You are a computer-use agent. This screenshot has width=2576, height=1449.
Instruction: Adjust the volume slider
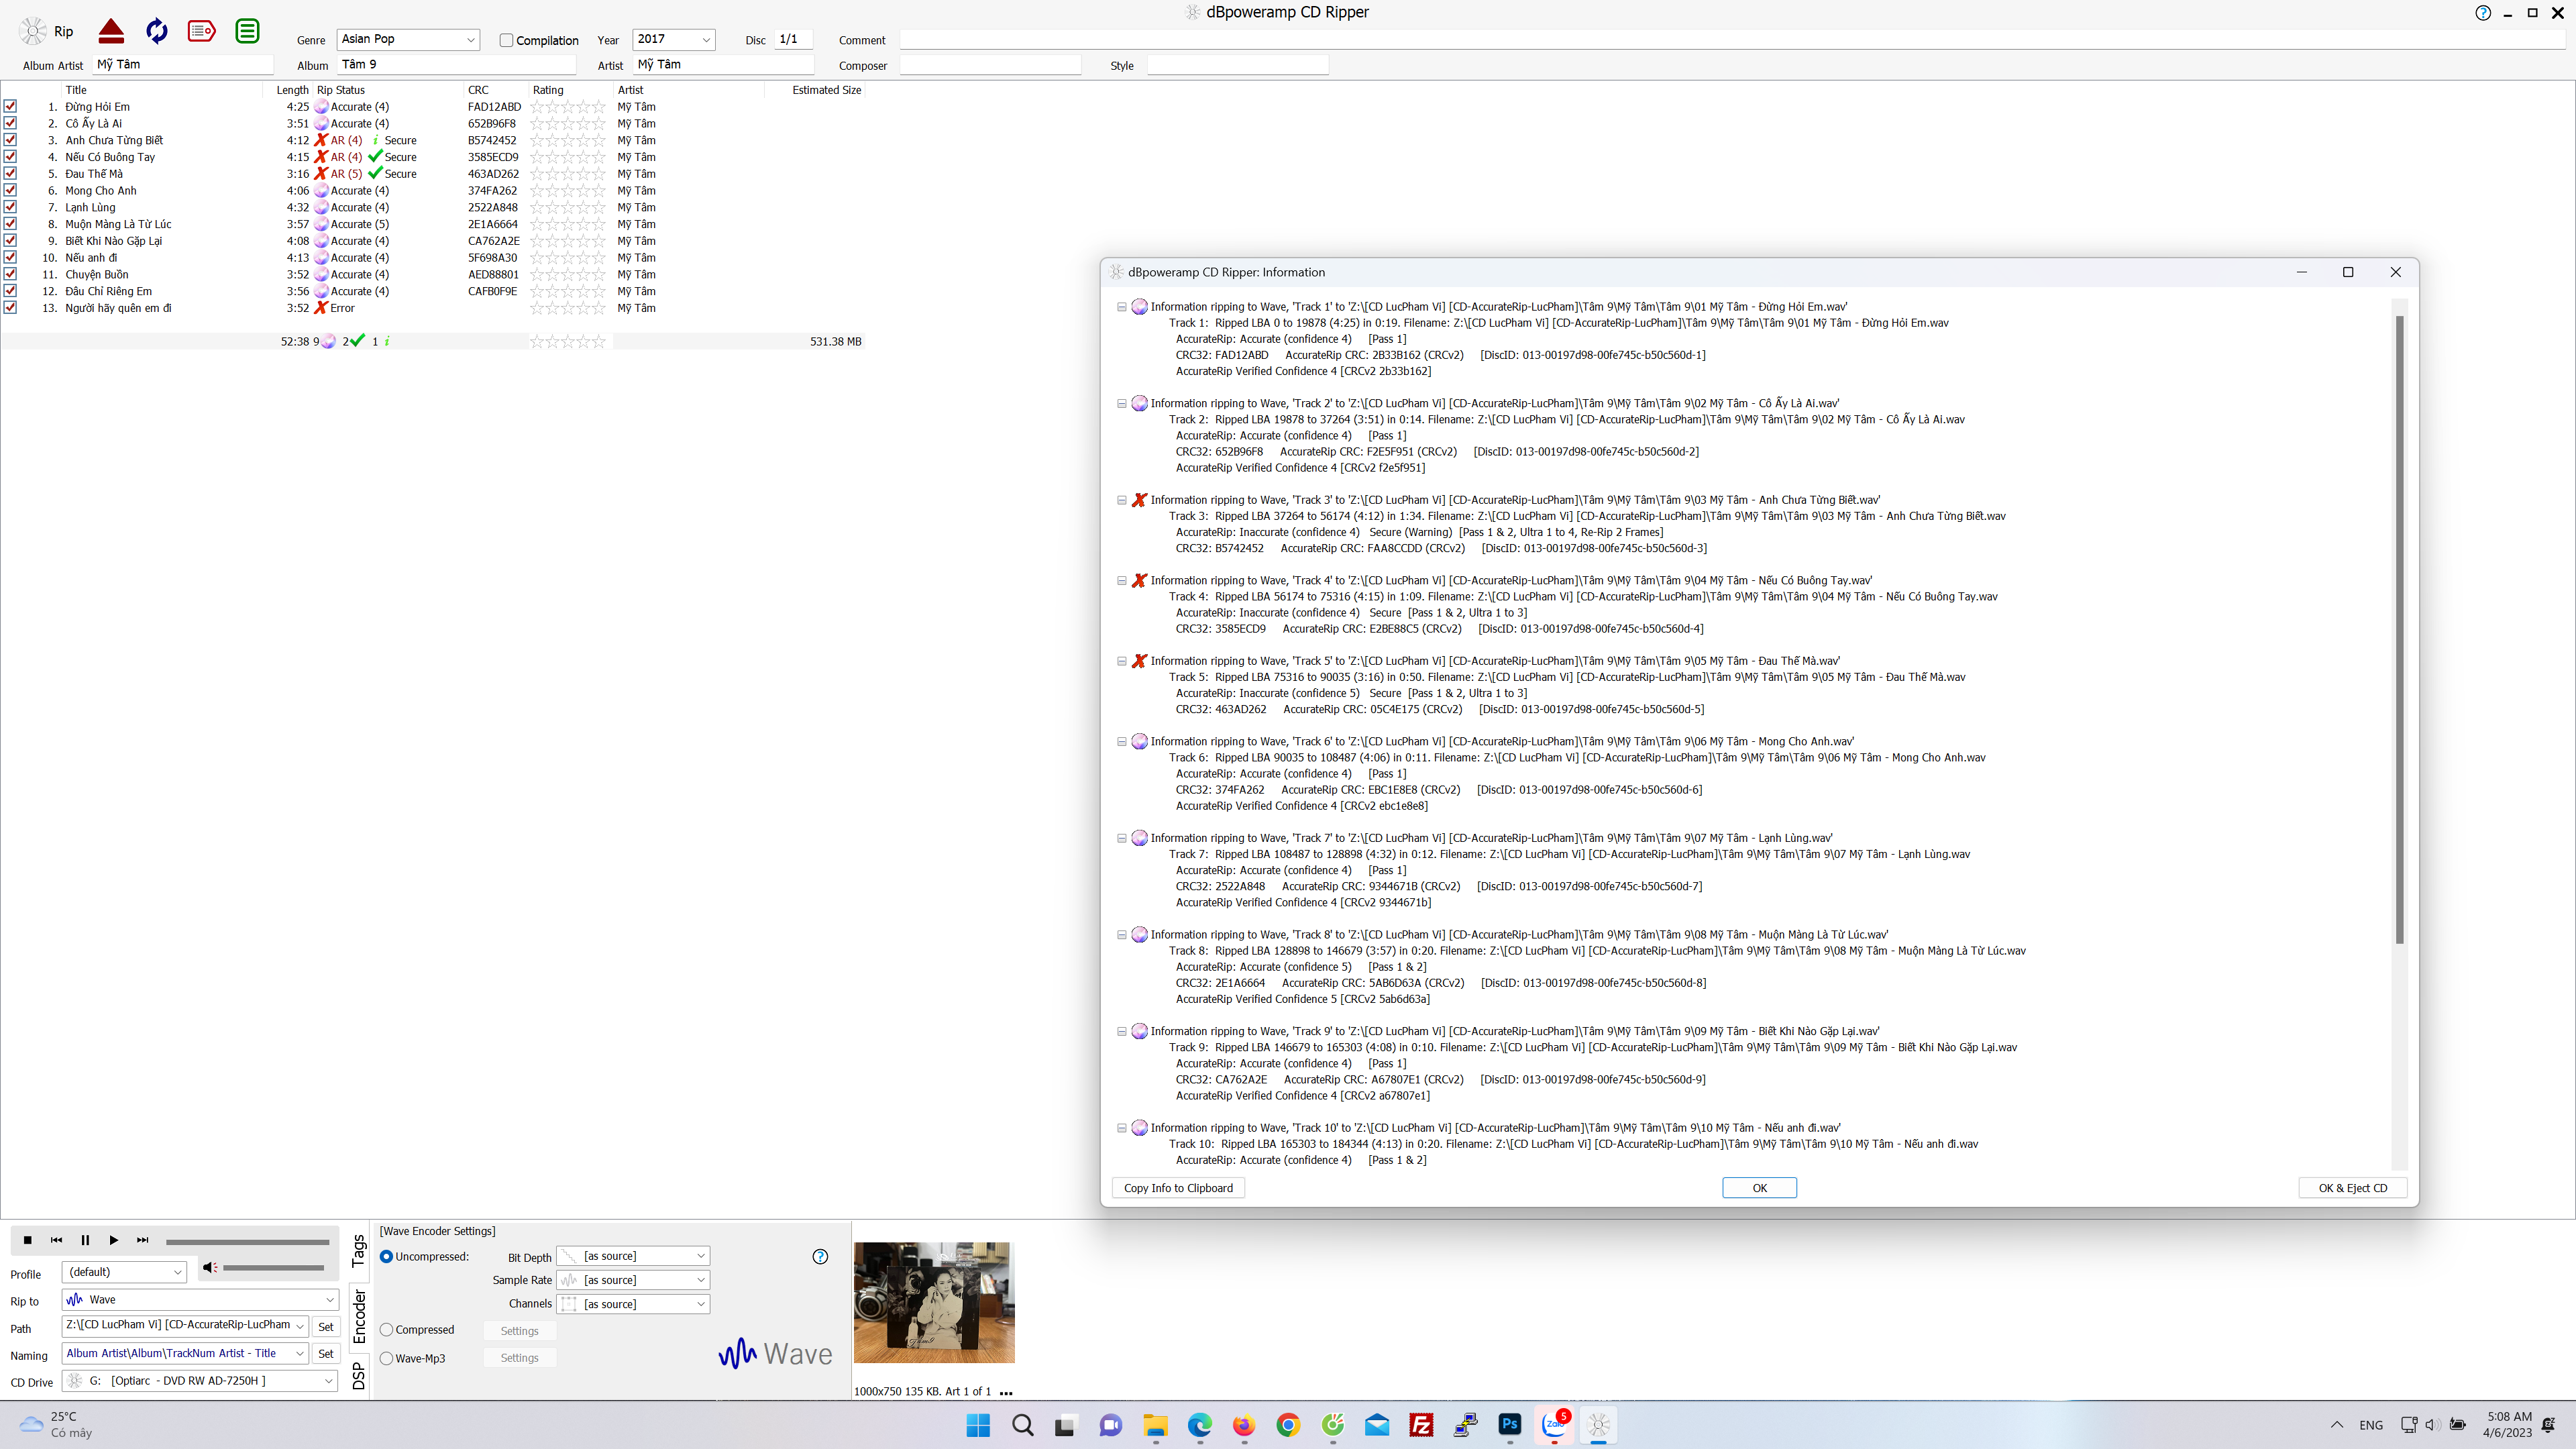point(273,1268)
